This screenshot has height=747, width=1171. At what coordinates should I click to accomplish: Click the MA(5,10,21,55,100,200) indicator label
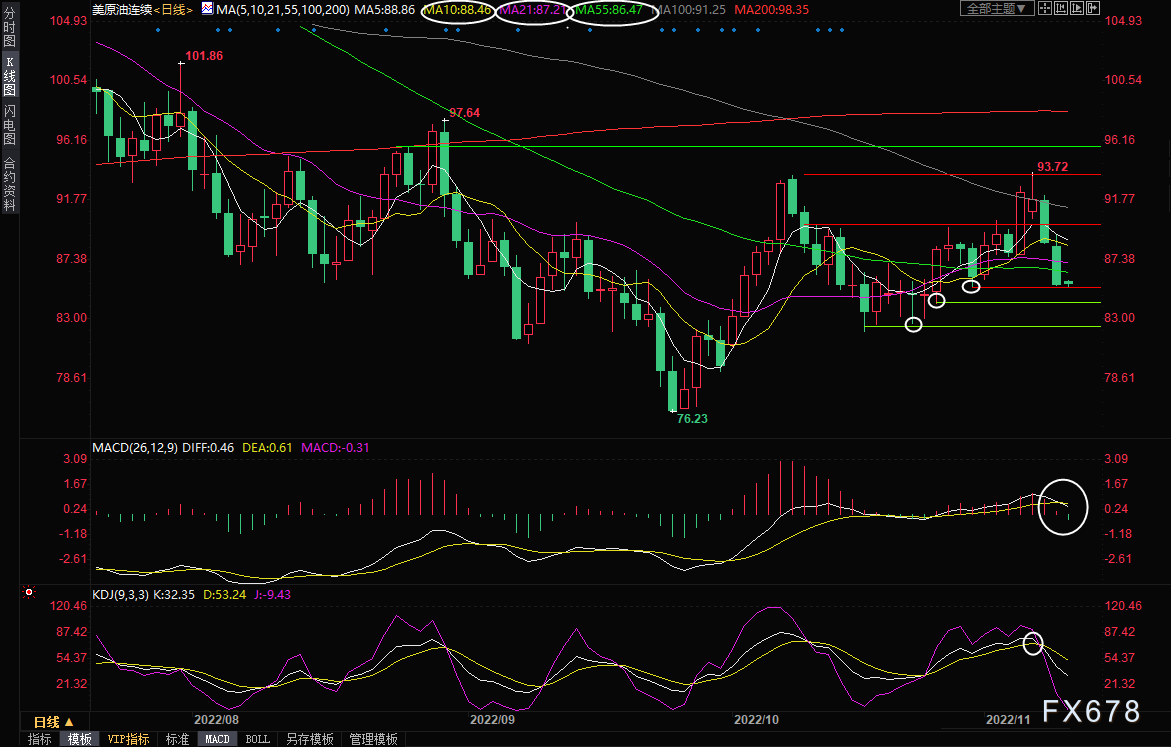tap(282, 10)
